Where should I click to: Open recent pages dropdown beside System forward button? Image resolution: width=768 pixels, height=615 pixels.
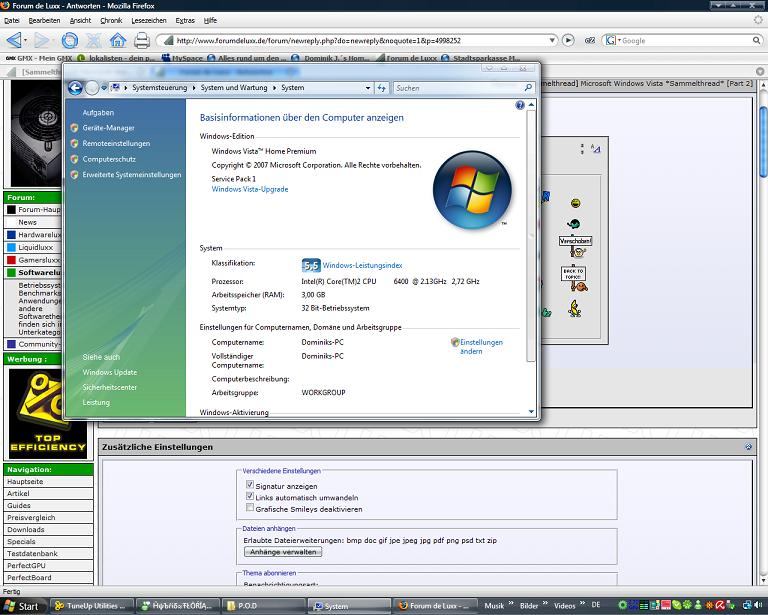pyautogui.click(x=104, y=88)
